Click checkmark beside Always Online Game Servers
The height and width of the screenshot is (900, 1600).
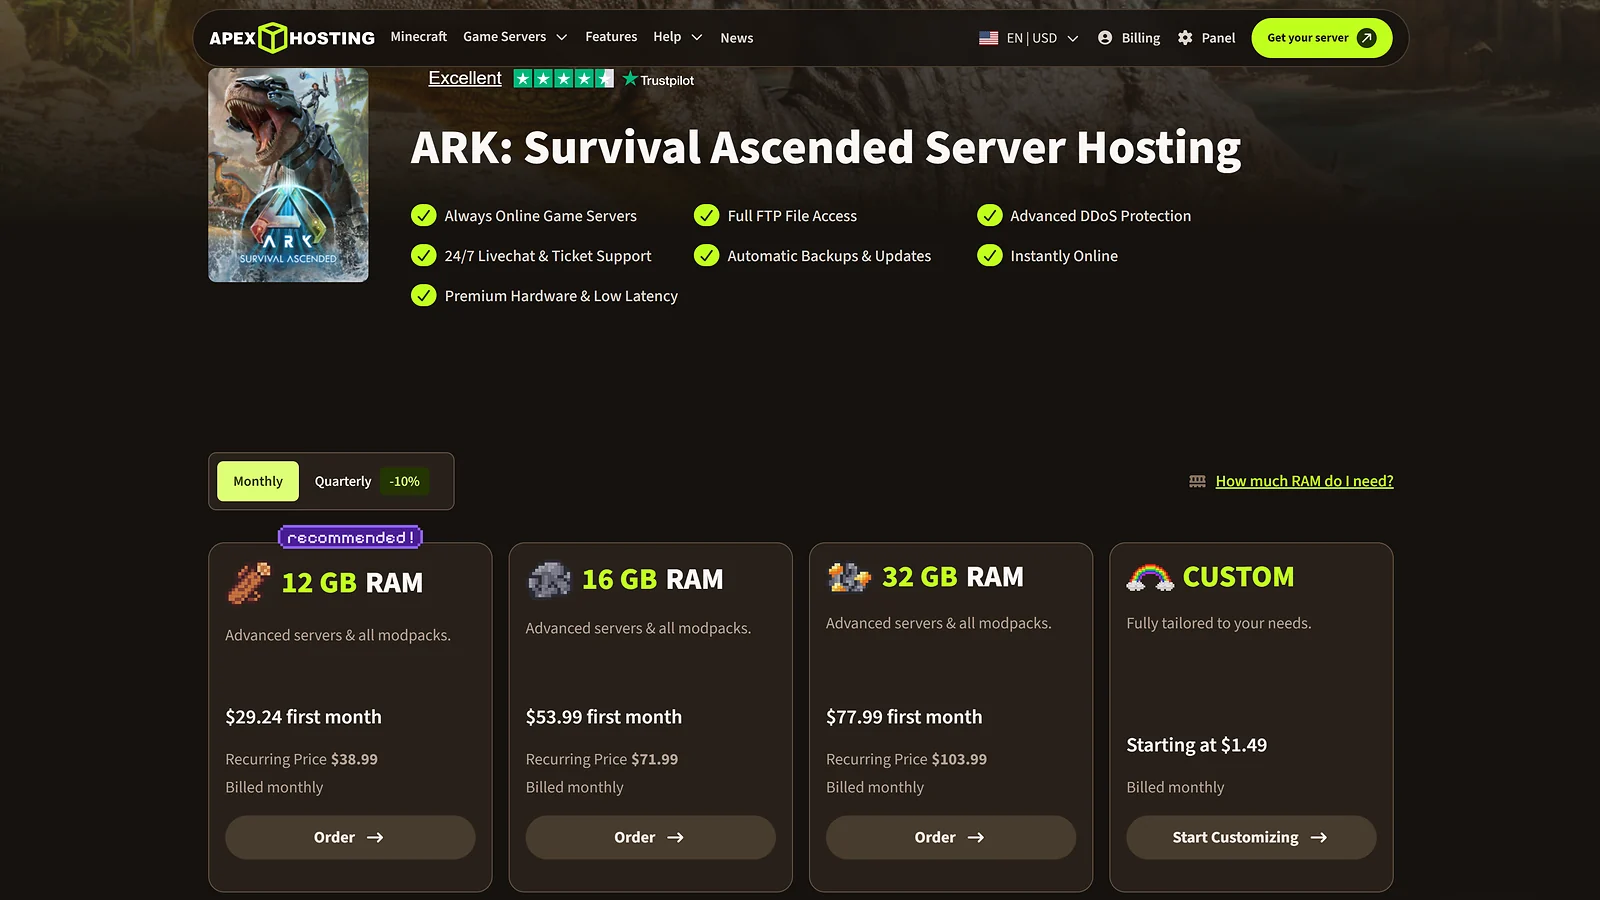pos(424,216)
